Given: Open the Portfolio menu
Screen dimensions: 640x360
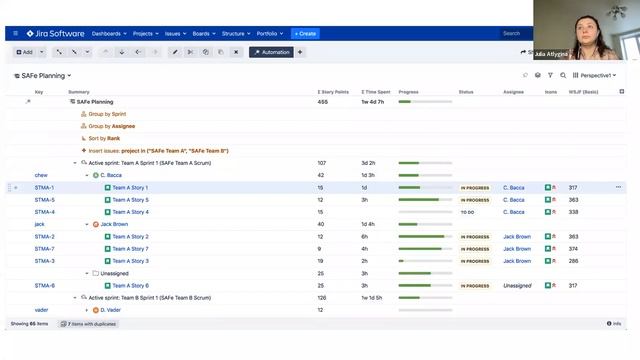Looking at the screenshot, I should click(x=270, y=33).
